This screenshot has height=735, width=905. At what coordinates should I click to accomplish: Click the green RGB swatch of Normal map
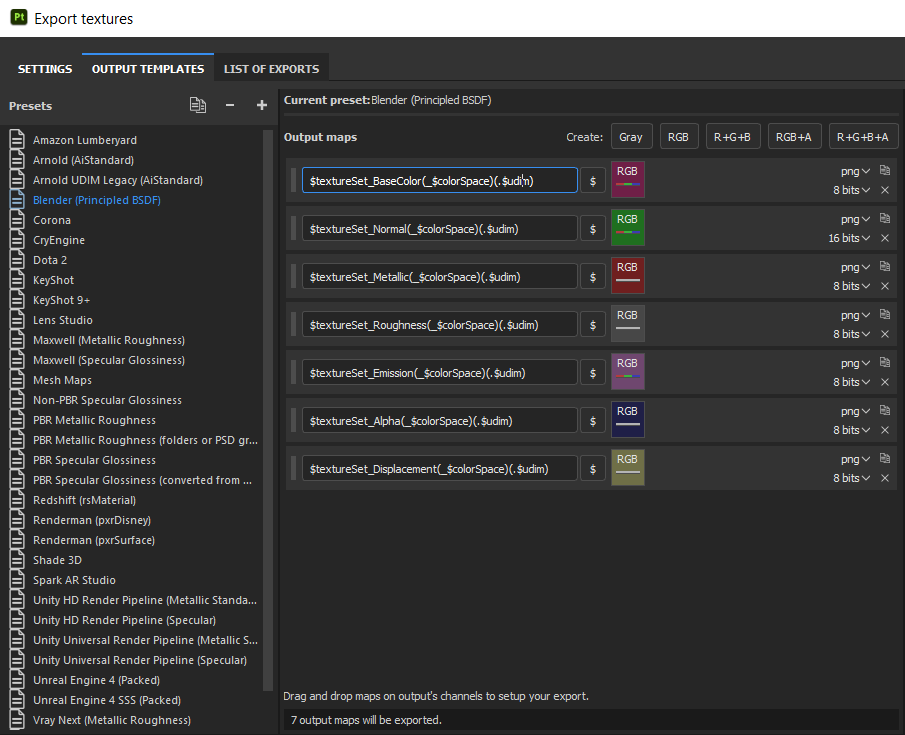click(627, 228)
